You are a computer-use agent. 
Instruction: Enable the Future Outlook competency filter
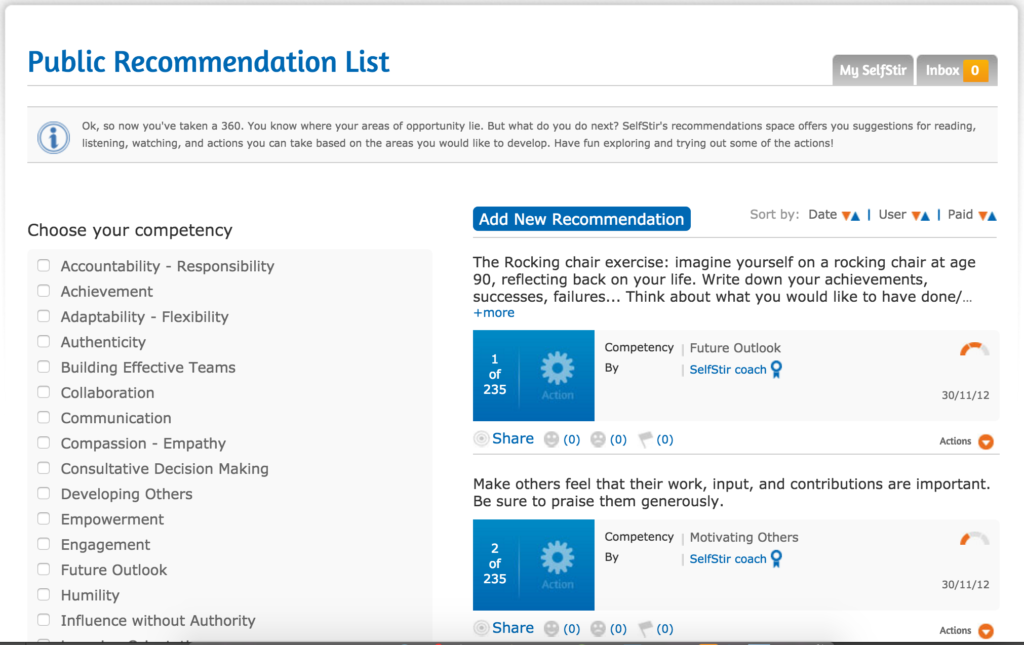click(44, 570)
